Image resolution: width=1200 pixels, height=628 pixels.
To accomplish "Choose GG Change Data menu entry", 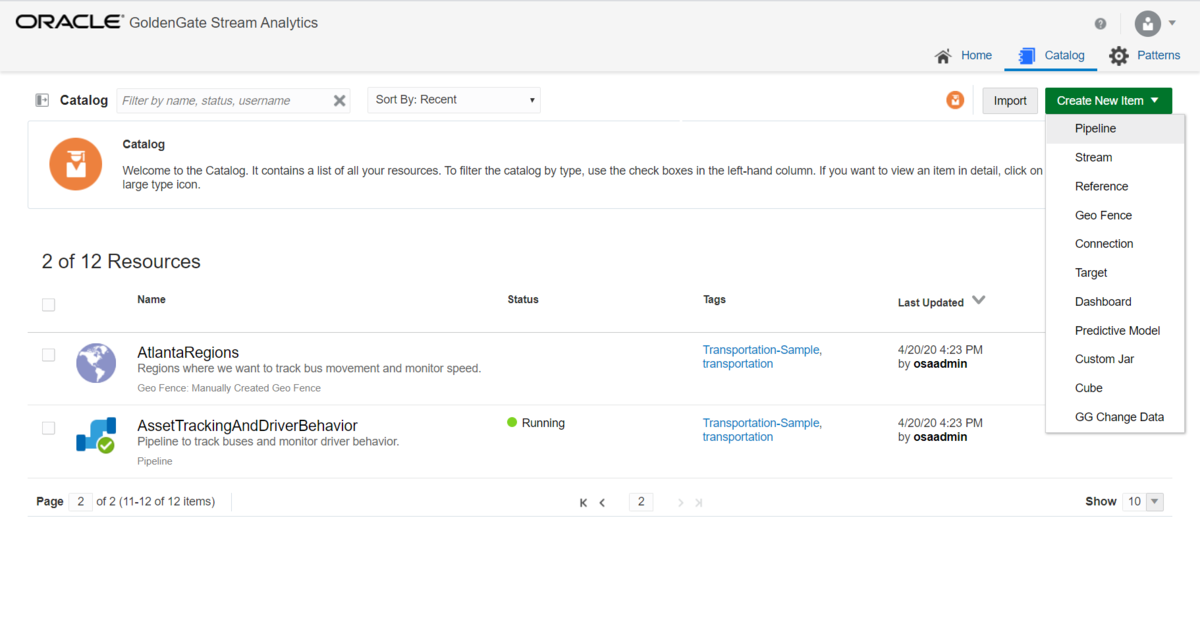I will click(x=1115, y=417).
